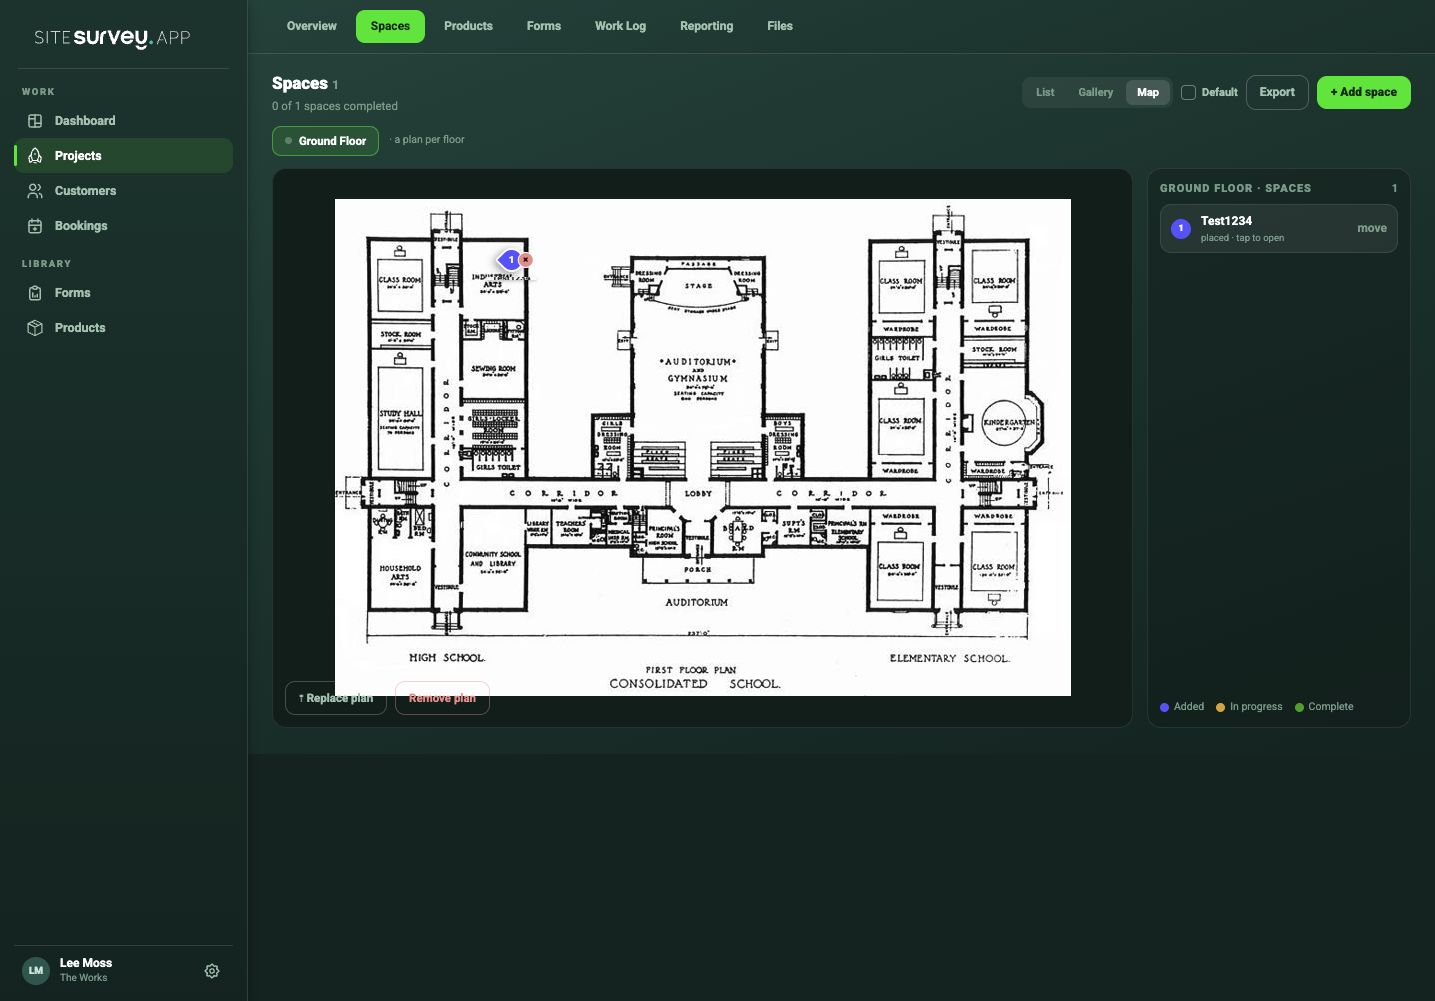Click the LM user avatar
The width and height of the screenshot is (1435, 1001).
[36, 970]
